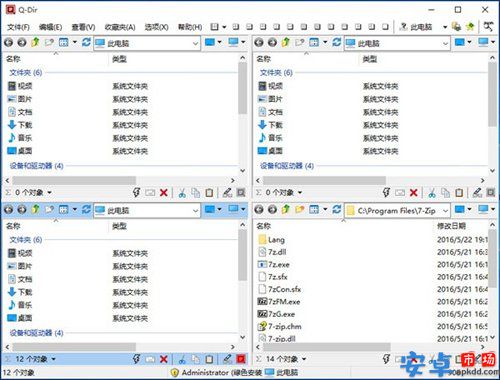Click the first pane layout icon in the main toolbar
The height and width of the screenshot is (380, 500).
(215, 27)
